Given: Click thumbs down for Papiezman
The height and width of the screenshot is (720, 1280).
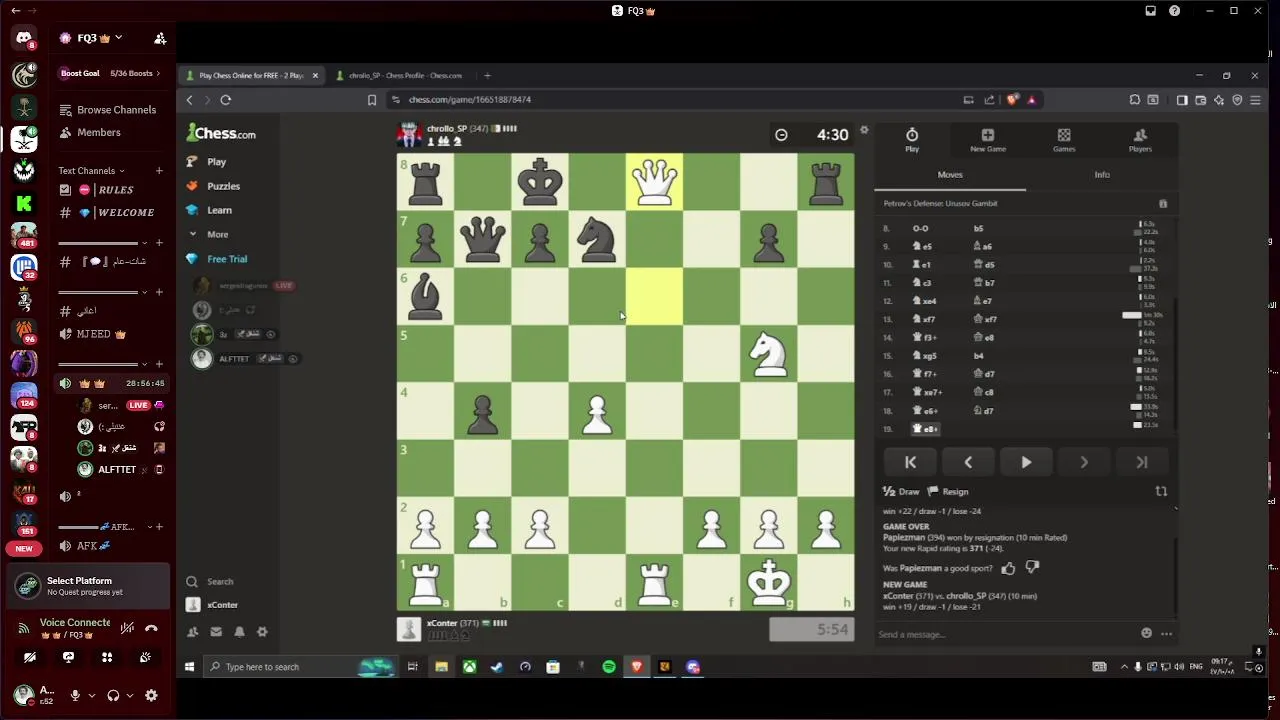Looking at the screenshot, I should point(1032,568).
